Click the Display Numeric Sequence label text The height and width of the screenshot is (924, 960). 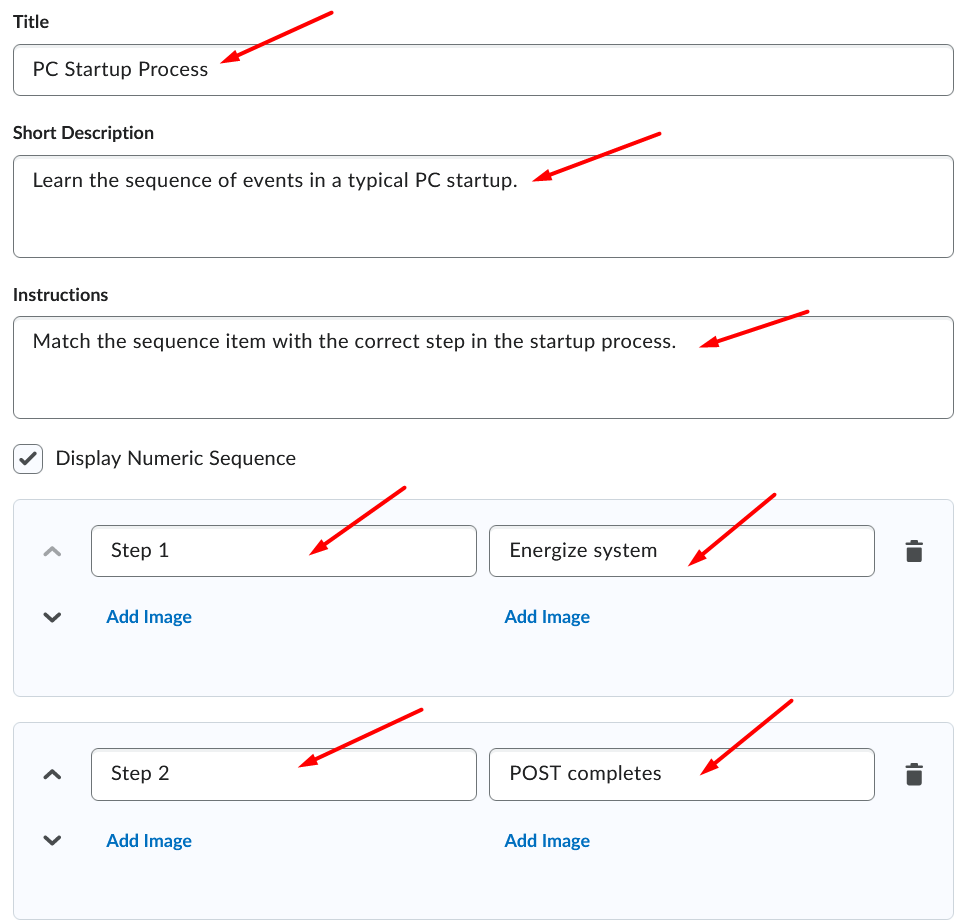[176, 459]
